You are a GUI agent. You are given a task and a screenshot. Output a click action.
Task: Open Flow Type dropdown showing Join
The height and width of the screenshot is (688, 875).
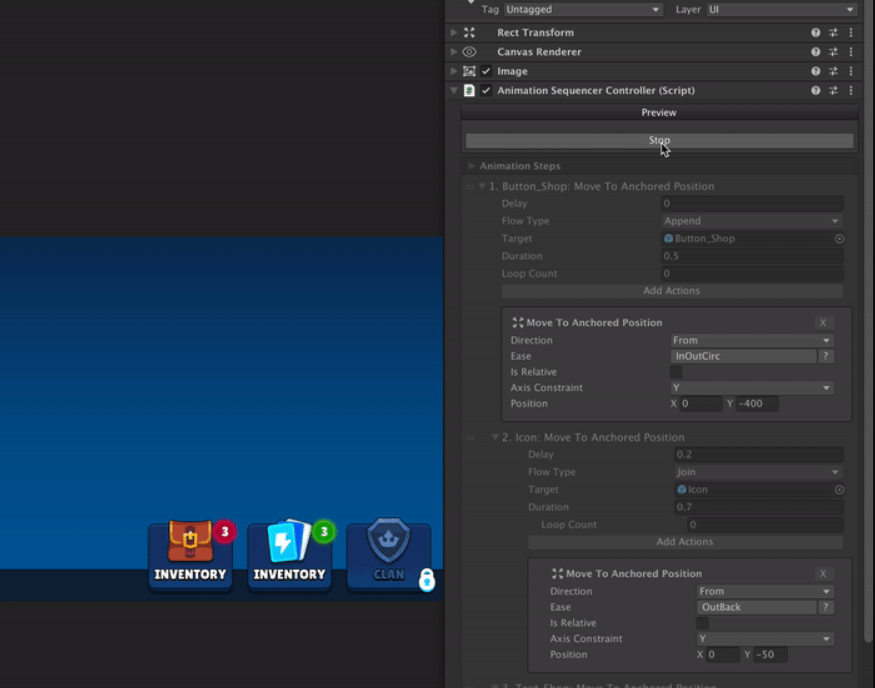point(758,472)
